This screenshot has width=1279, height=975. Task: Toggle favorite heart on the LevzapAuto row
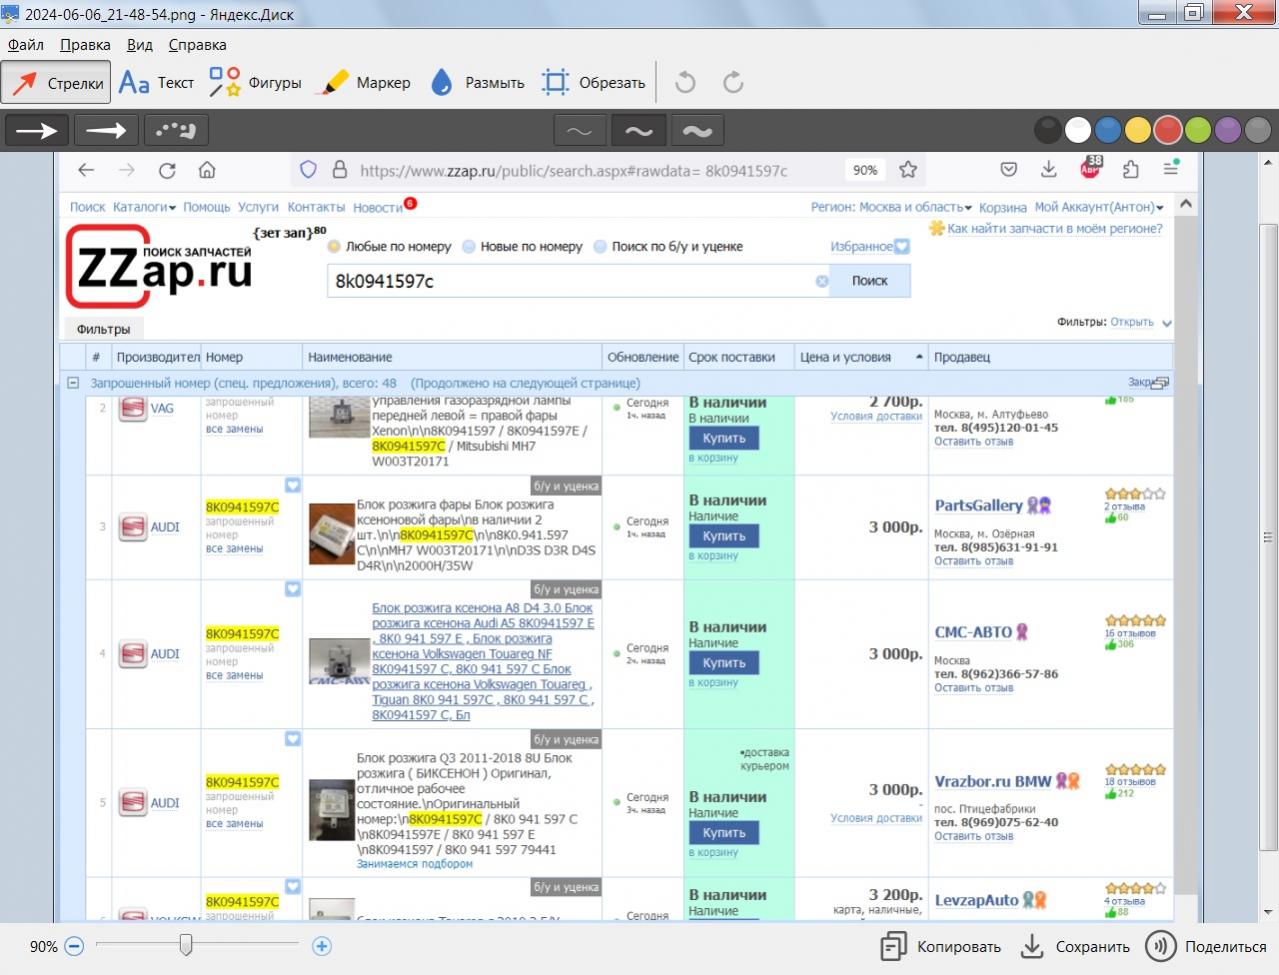coord(293,886)
